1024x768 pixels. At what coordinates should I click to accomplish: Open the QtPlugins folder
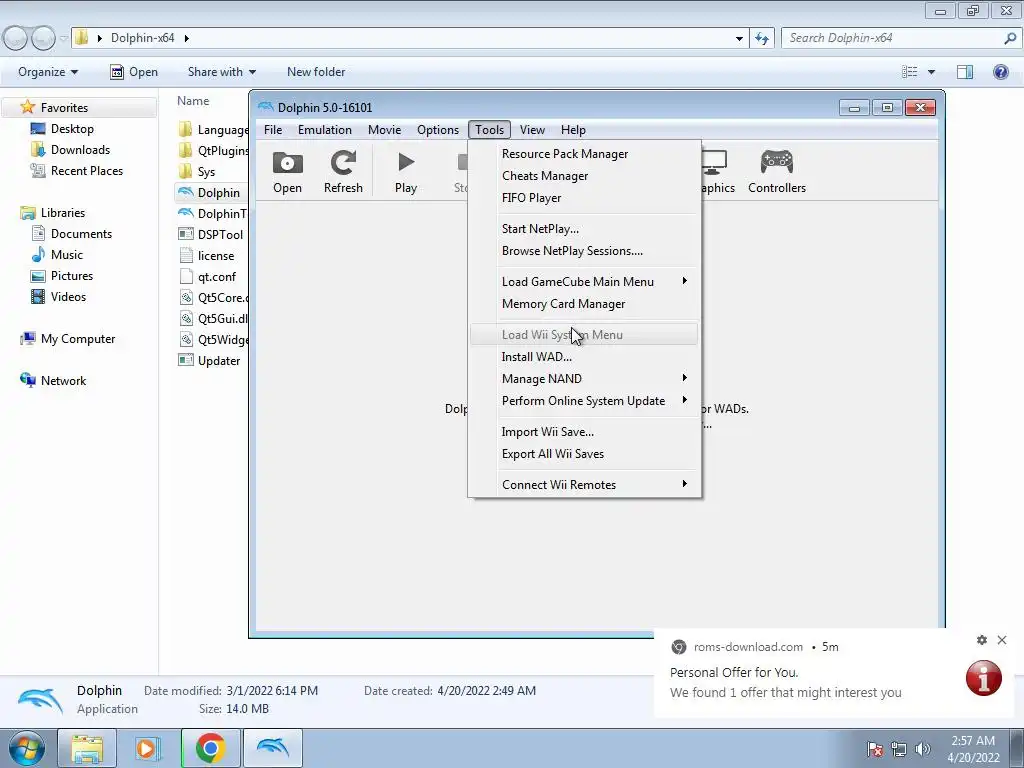point(213,151)
